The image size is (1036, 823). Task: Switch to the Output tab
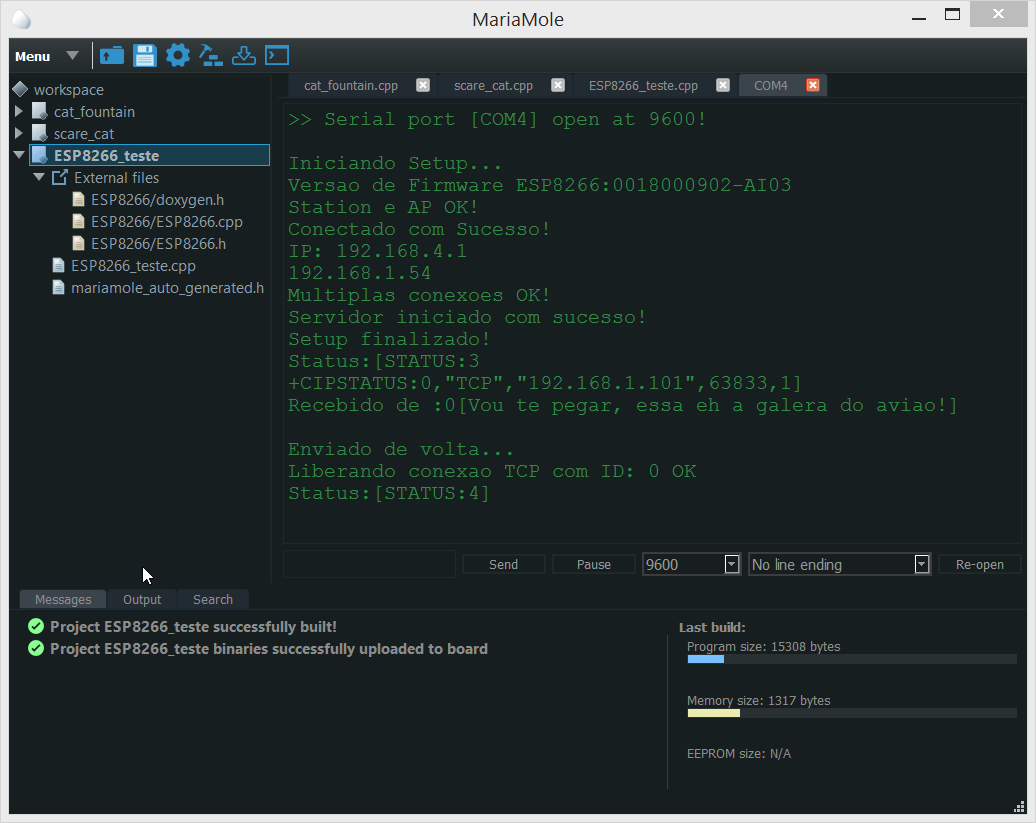click(142, 600)
